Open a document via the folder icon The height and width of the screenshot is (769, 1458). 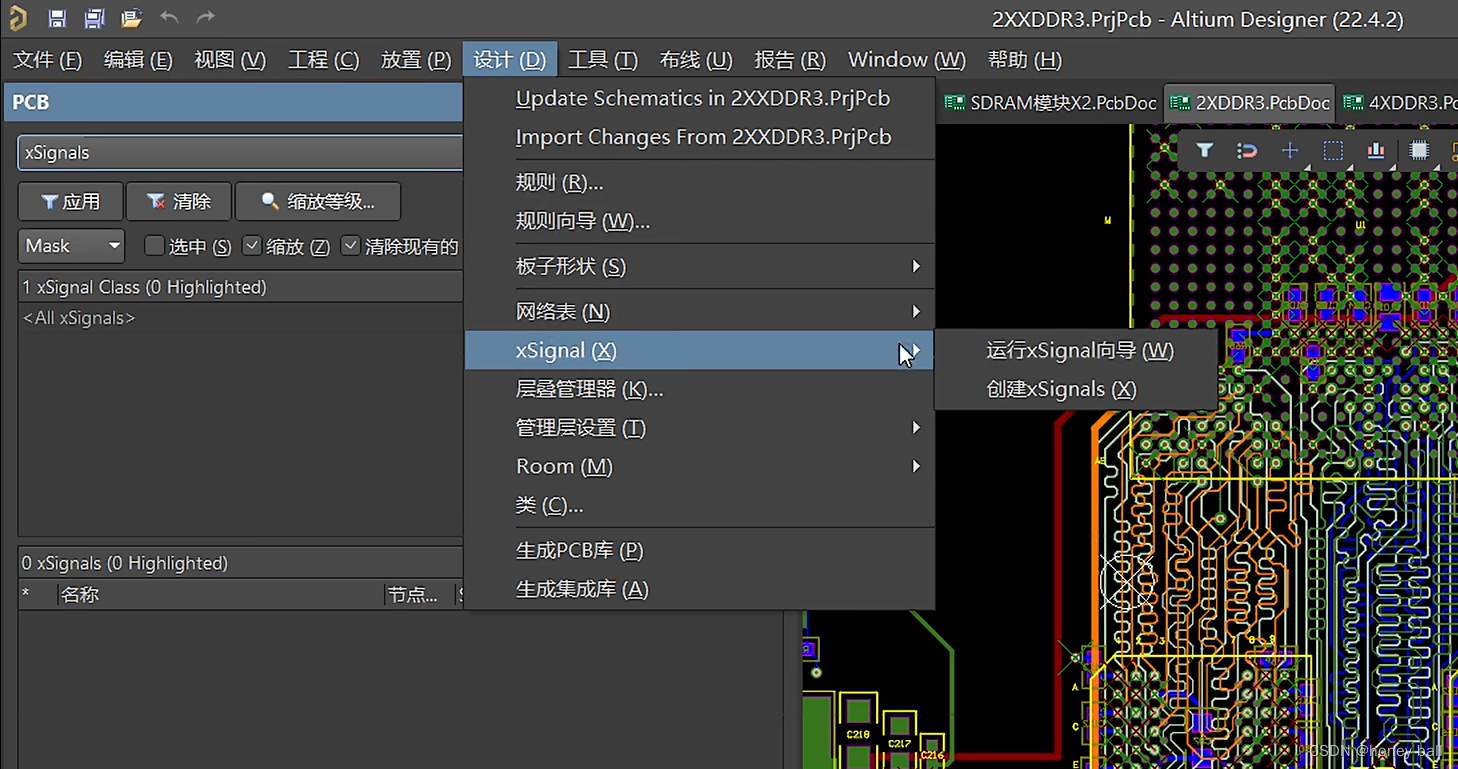130,18
